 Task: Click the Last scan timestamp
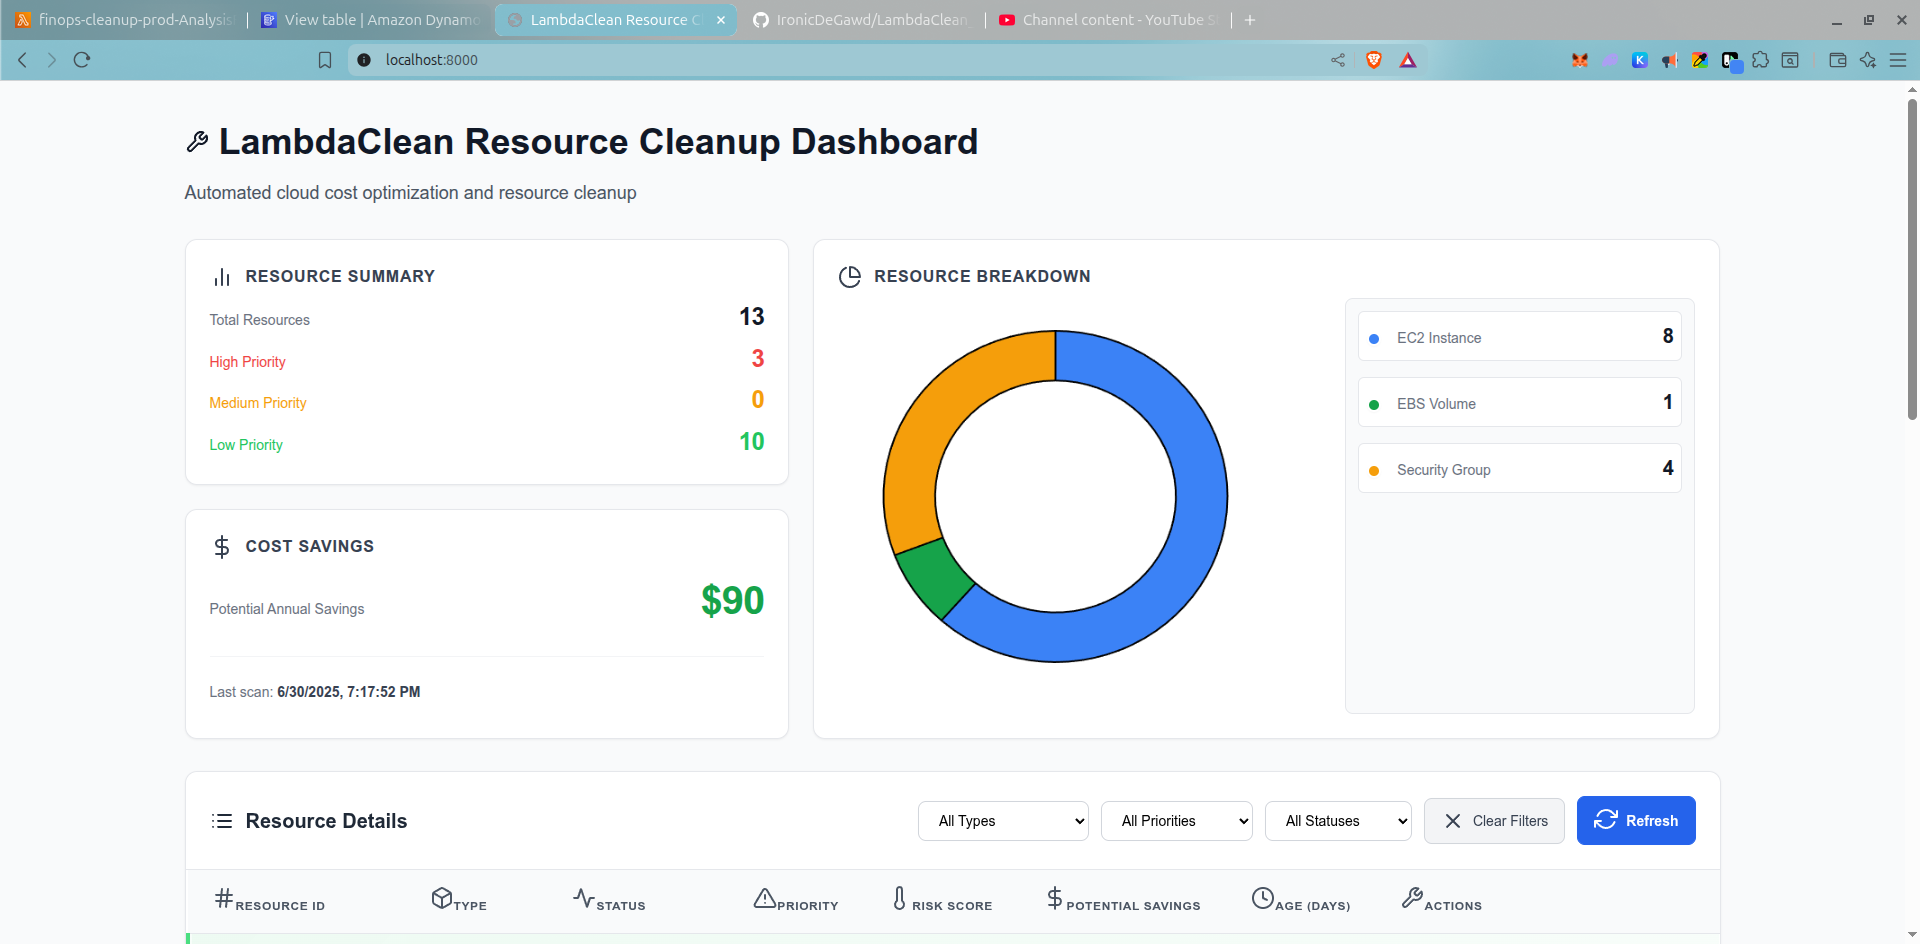pyautogui.click(x=348, y=692)
